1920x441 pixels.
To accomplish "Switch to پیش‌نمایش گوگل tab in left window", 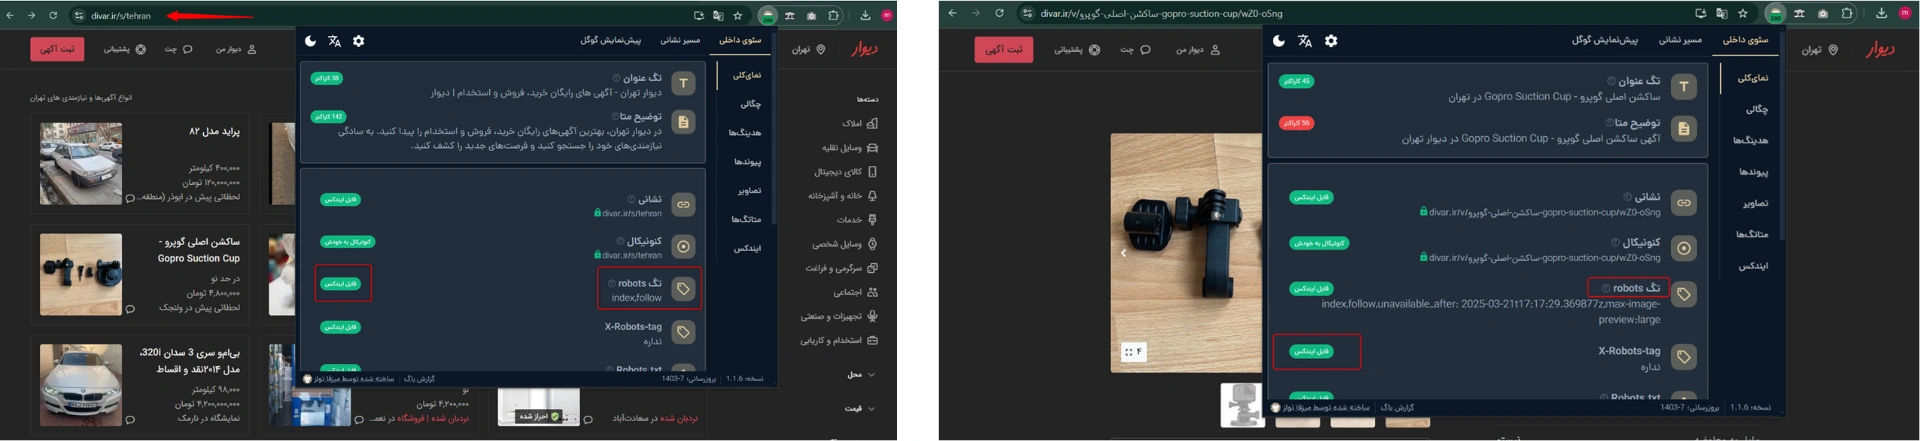I will click(x=611, y=41).
